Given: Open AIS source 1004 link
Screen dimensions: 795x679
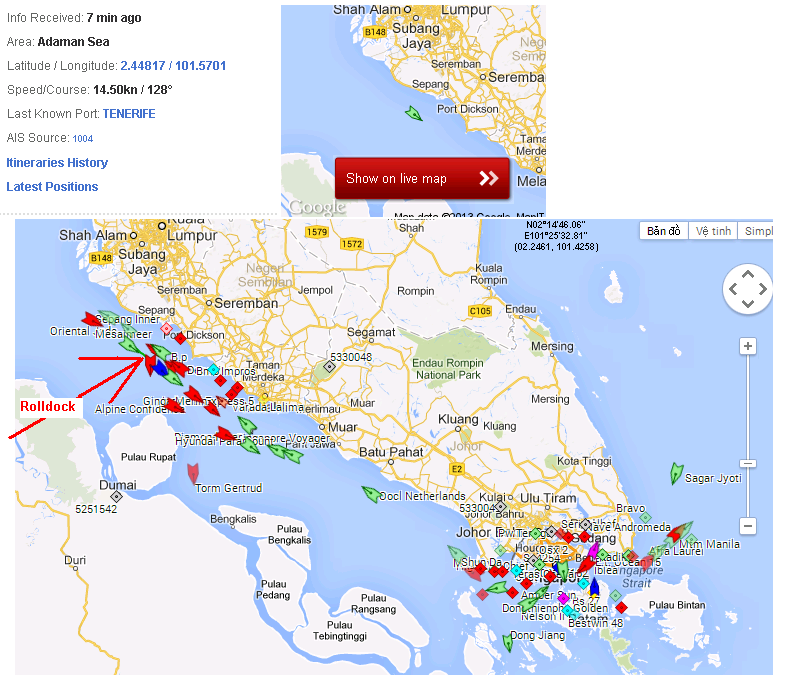Looking at the screenshot, I should 83,138.
